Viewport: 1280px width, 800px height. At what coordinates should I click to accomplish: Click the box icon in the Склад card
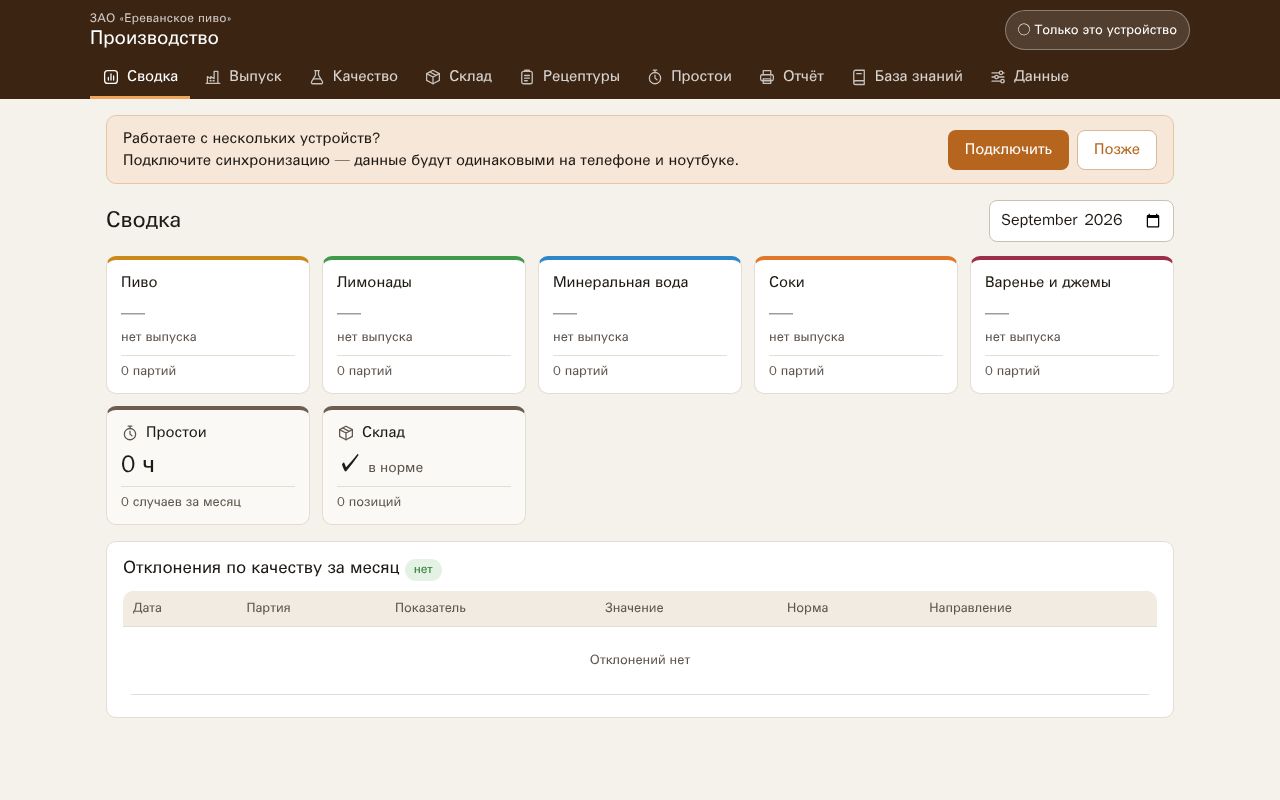pos(346,433)
